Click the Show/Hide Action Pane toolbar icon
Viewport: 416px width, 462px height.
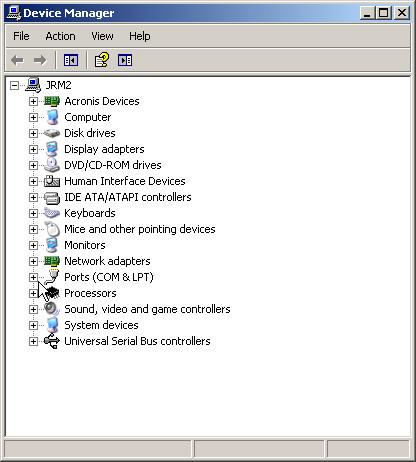coord(125,60)
